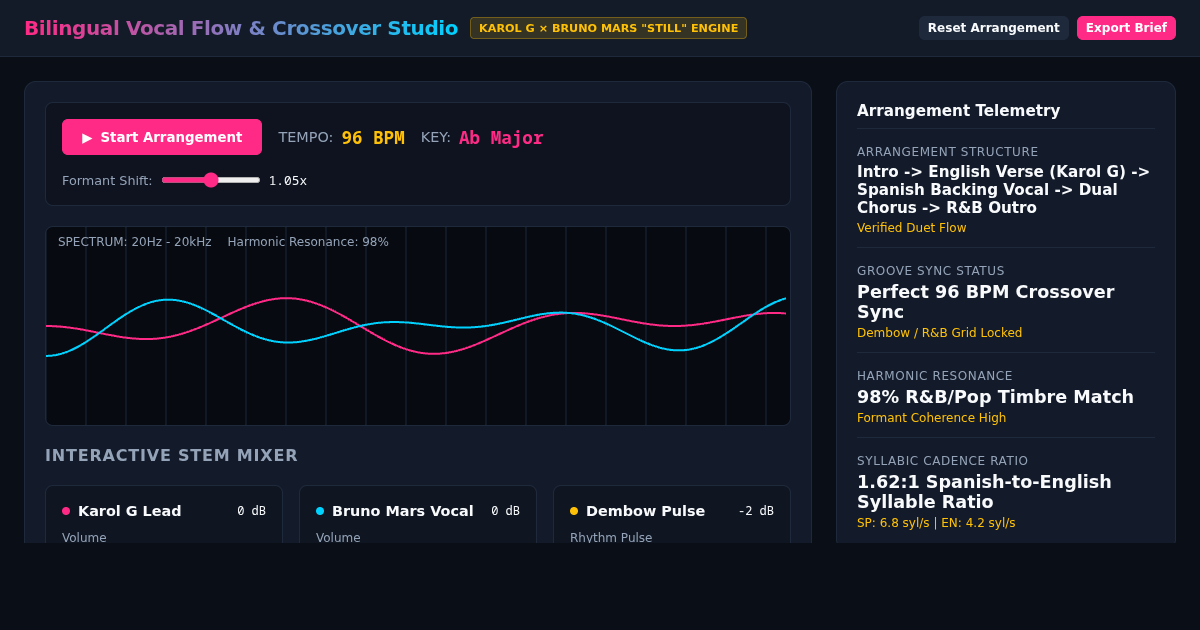Click the Volume label under Karol G Lead
The height and width of the screenshot is (630, 1200).
click(x=84, y=538)
